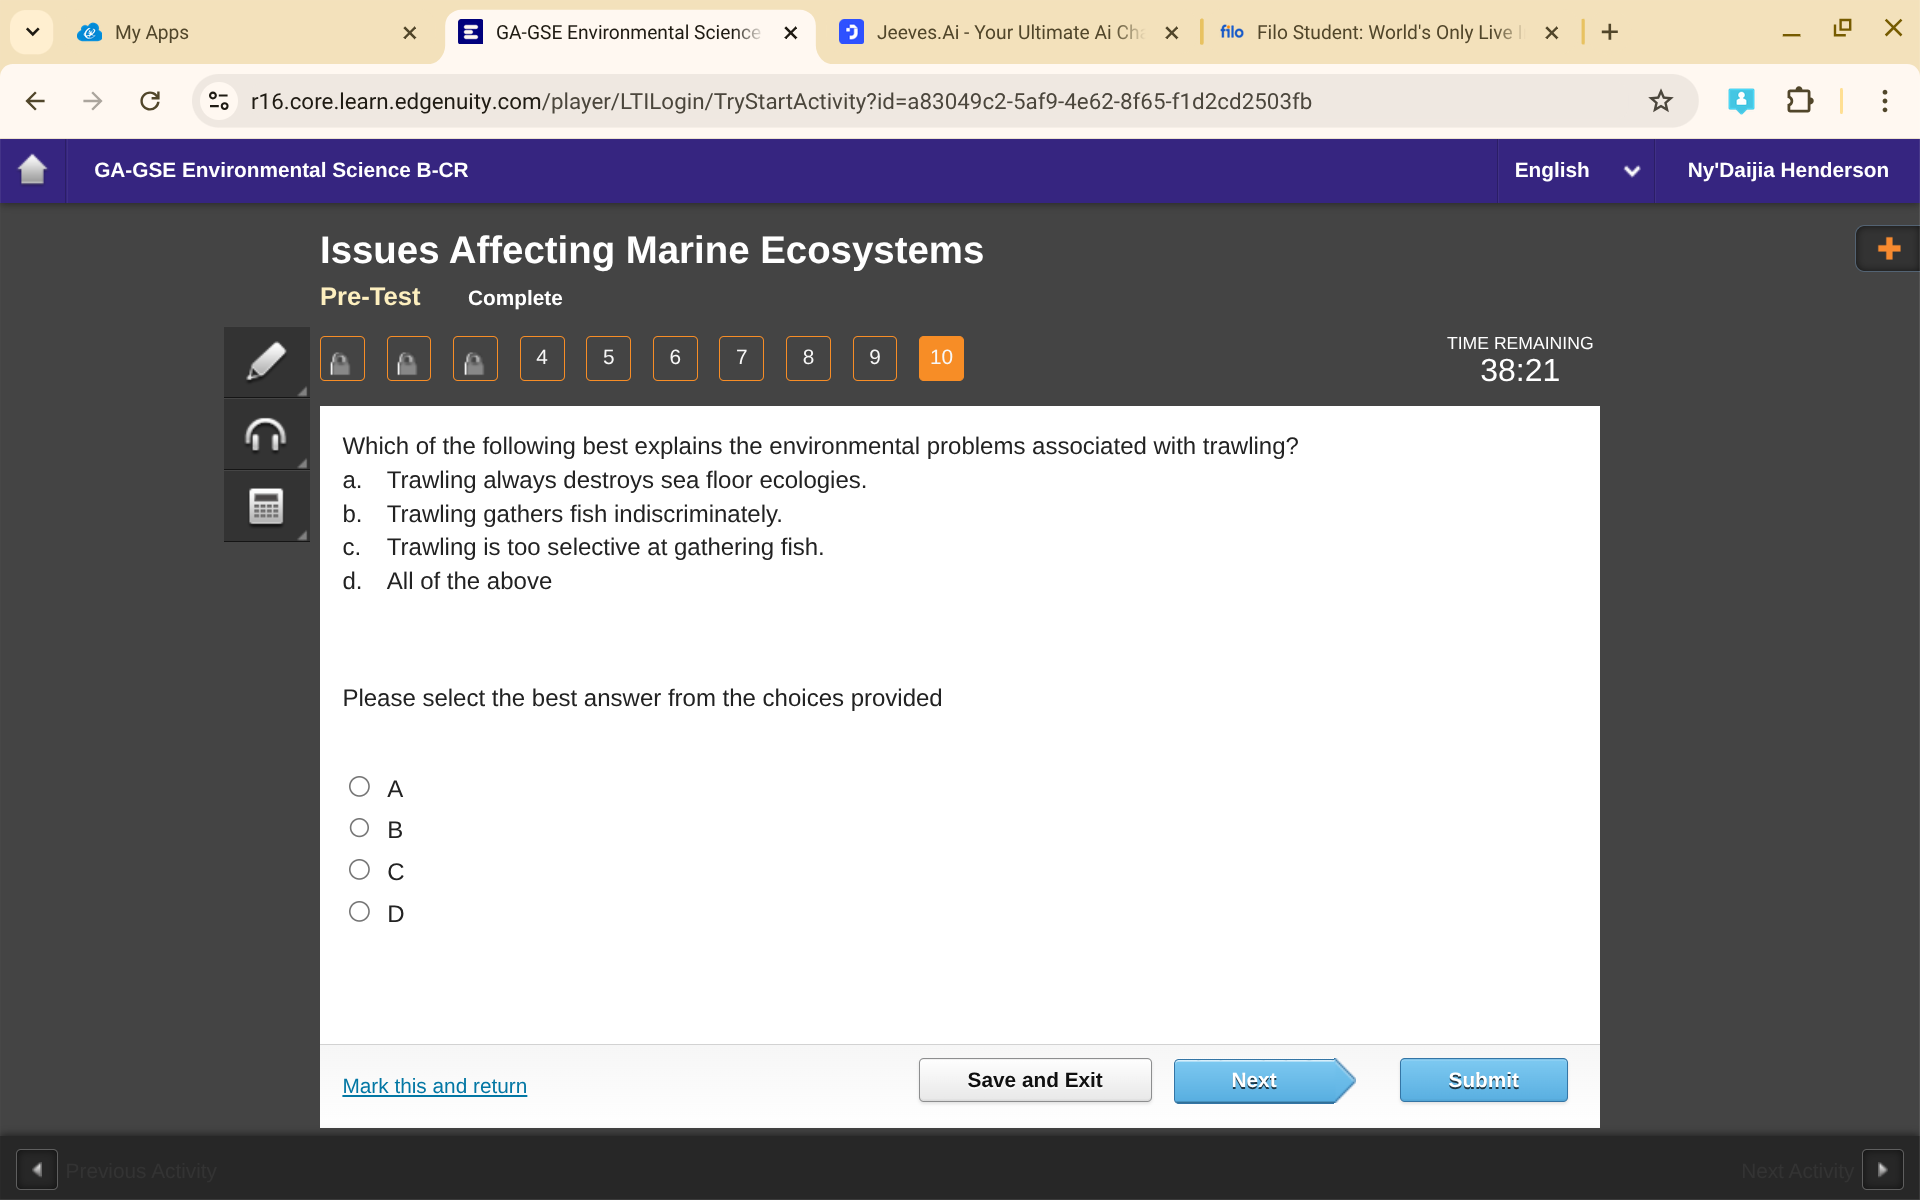Click the Mark this and return link
The image size is (1920, 1200).
coord(434,1086)
